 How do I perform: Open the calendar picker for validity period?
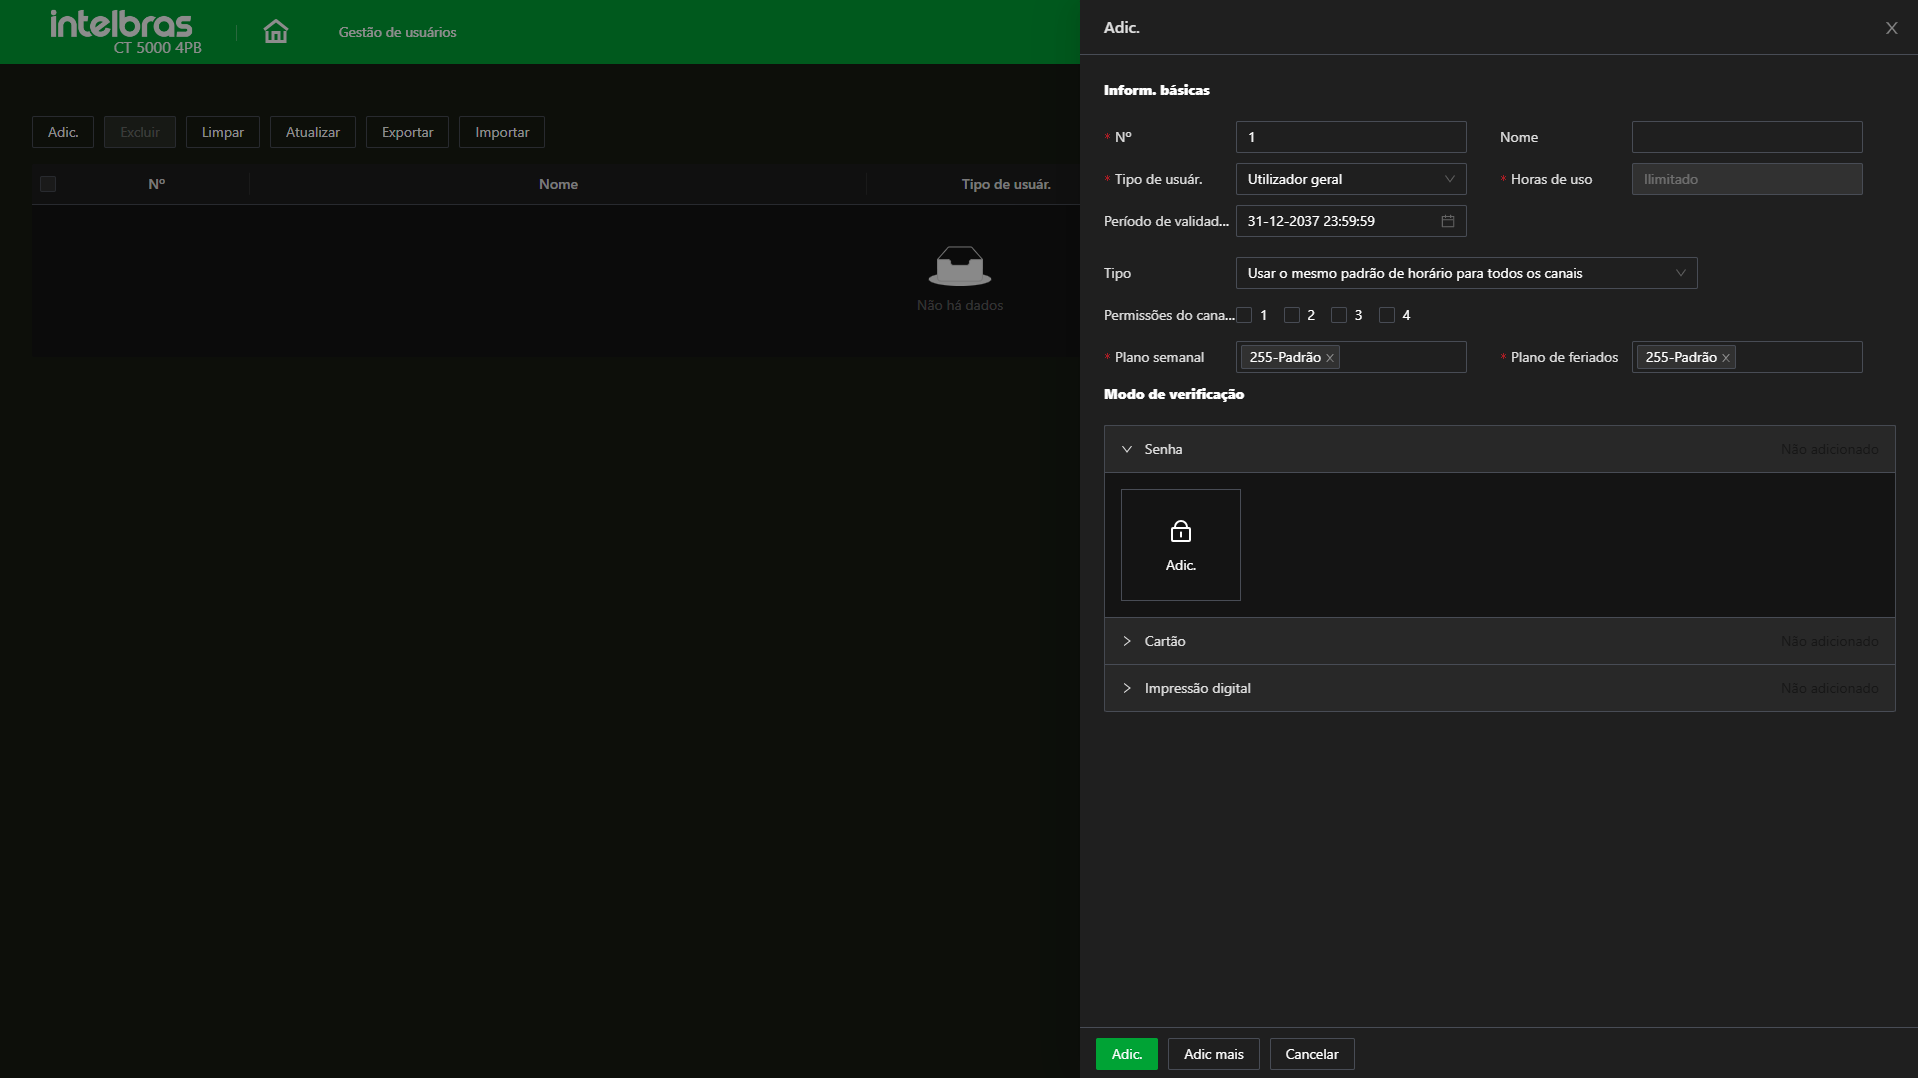coord(1447,221)
